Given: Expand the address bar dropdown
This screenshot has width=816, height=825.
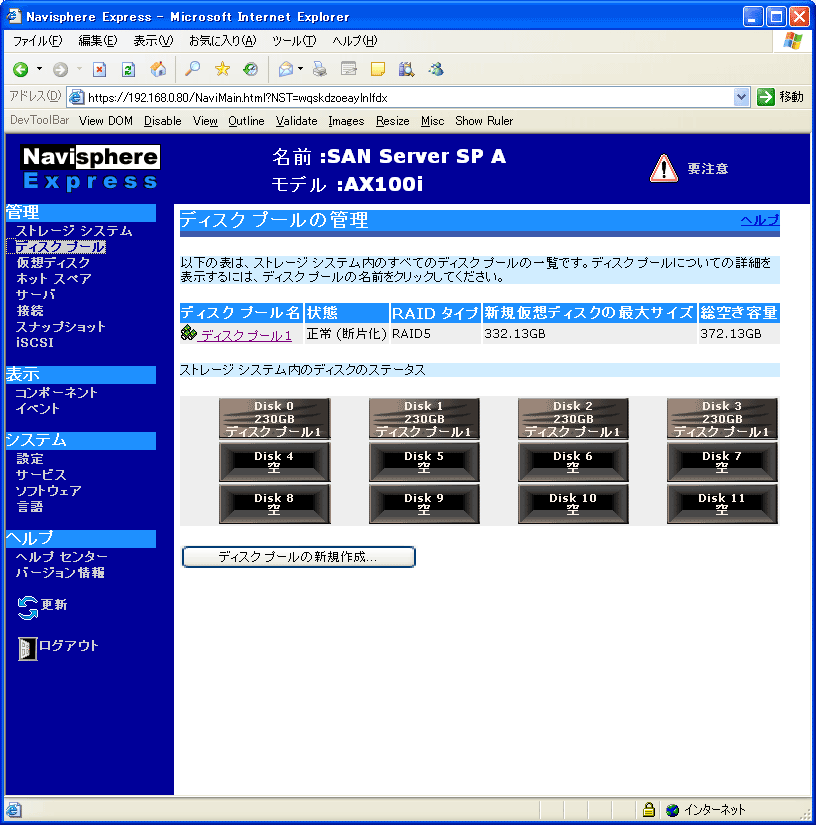Looking at the screenshot, I should 741,97.
